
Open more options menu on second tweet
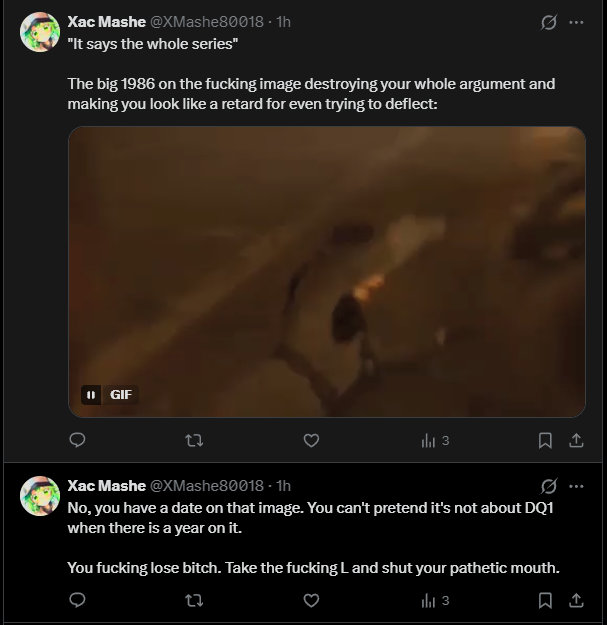coord(576,486)
